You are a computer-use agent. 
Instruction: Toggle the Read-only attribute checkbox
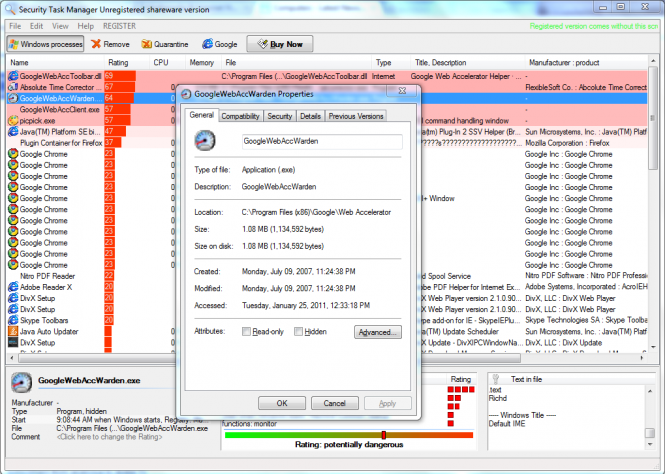246,332
